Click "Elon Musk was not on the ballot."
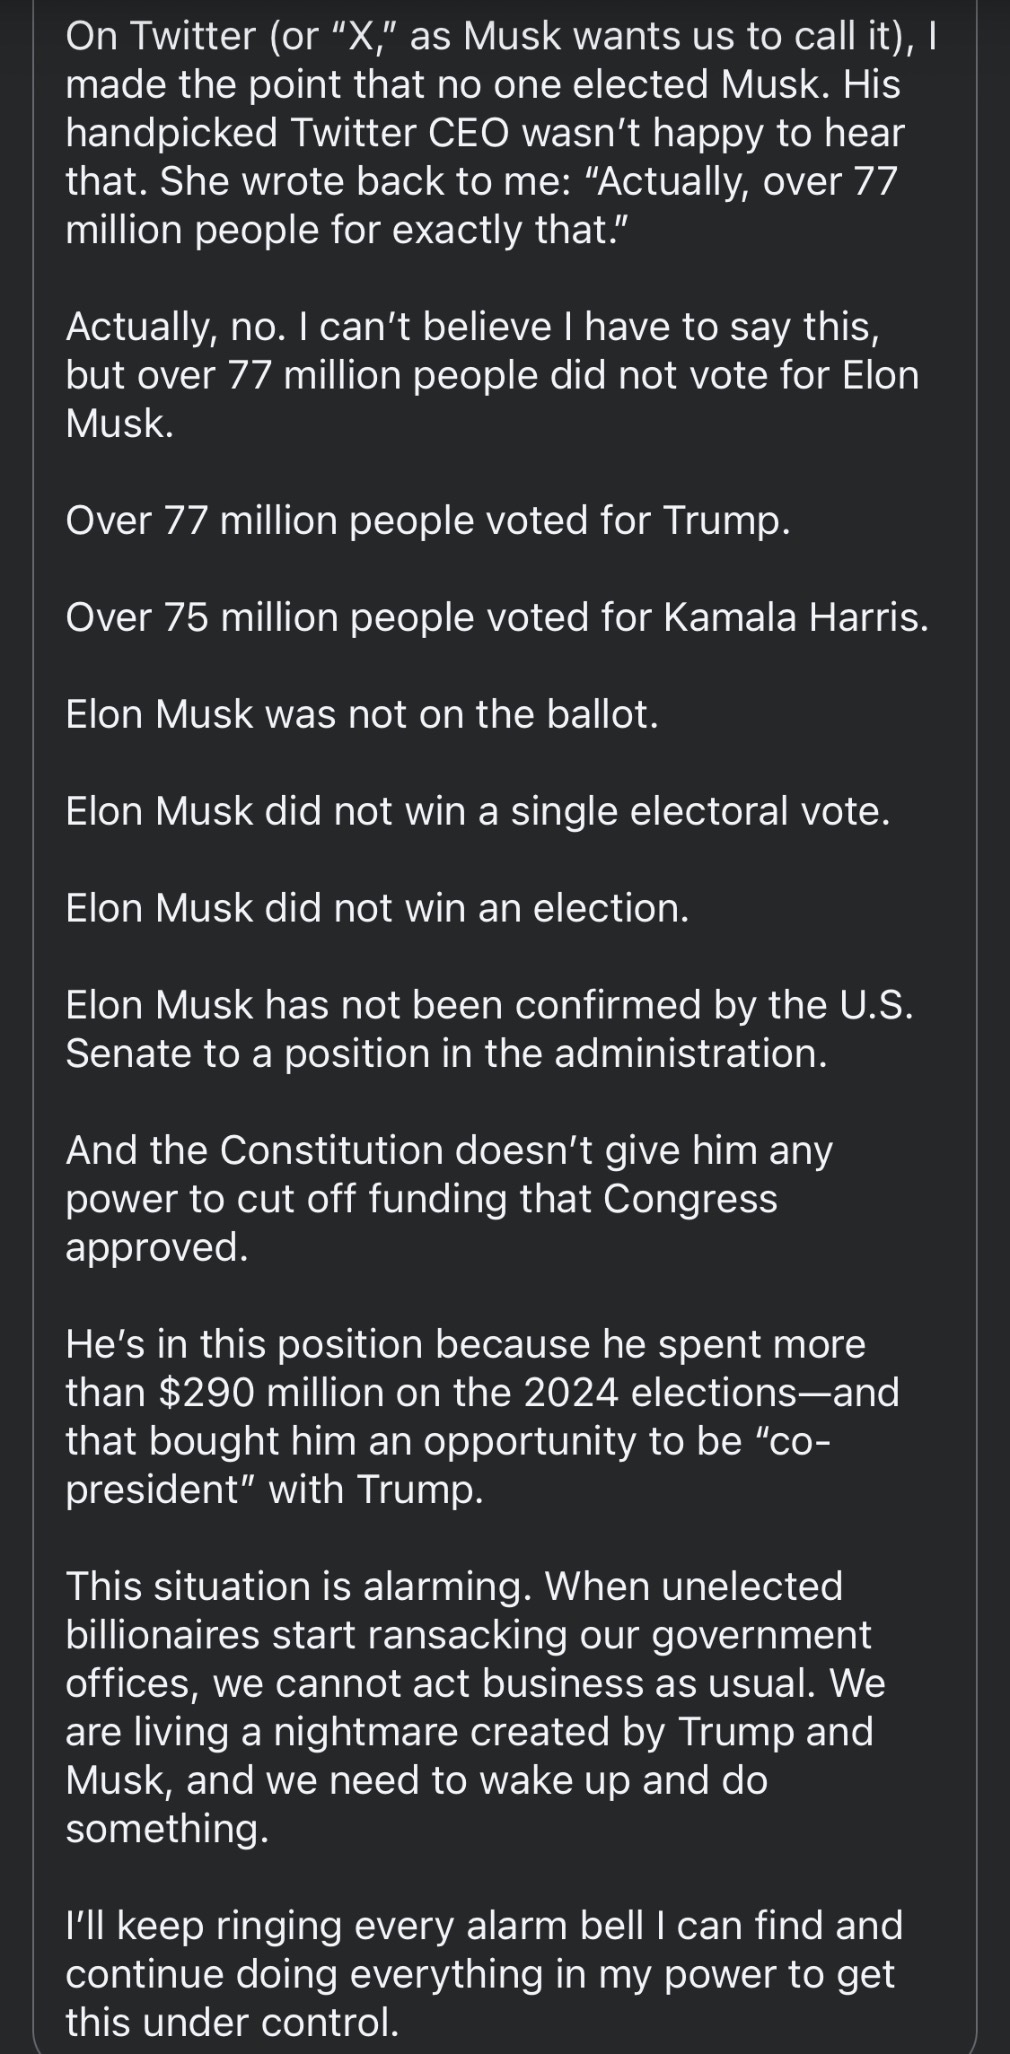The image size is (1010, 2054). click(362, 714)
